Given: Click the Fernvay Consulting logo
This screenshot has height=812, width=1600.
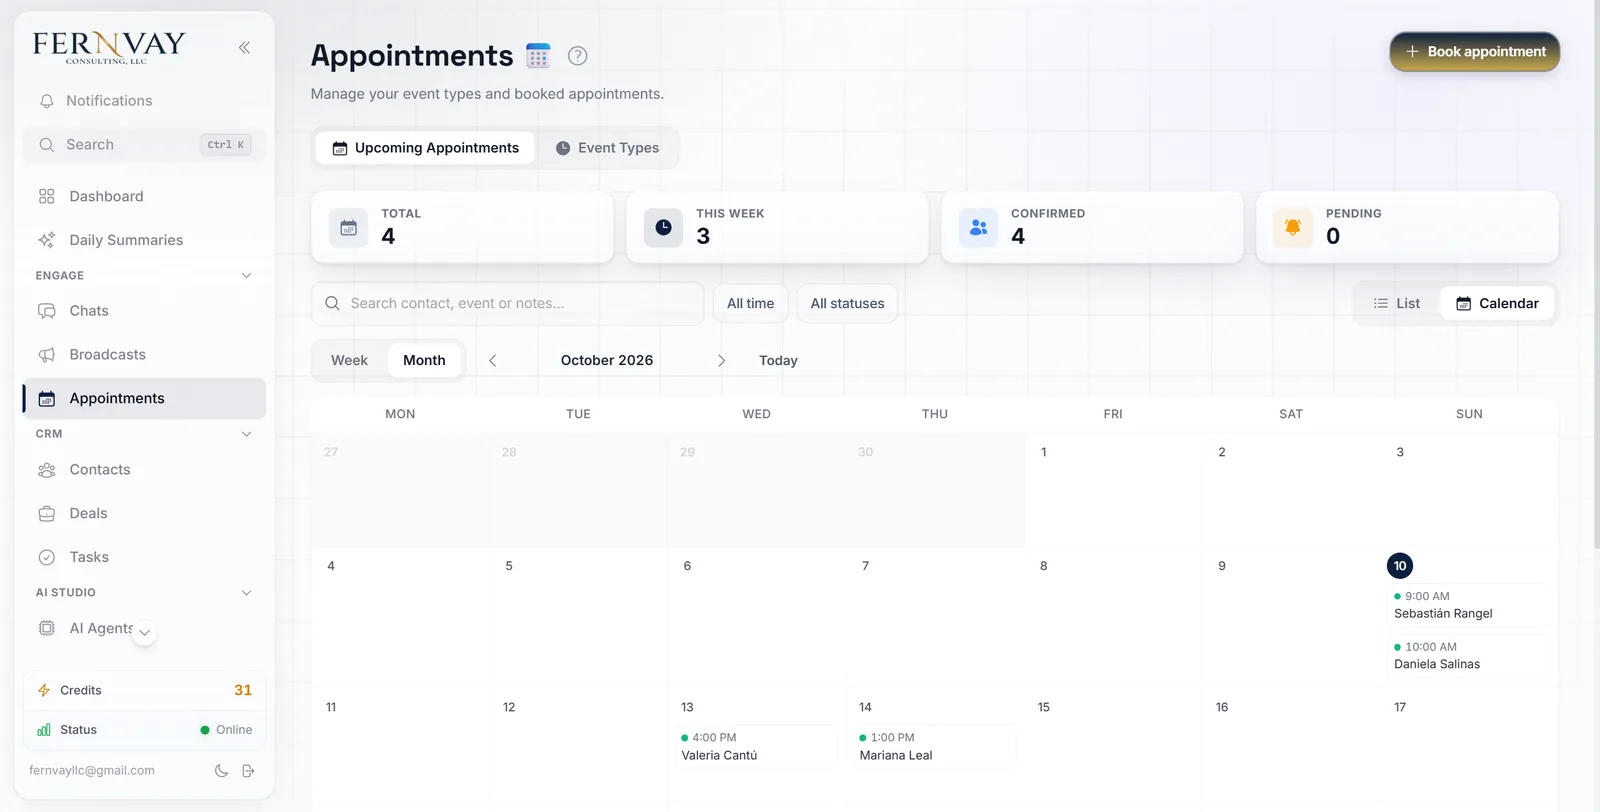Looking at the screenshot, I should coord(109,47).
